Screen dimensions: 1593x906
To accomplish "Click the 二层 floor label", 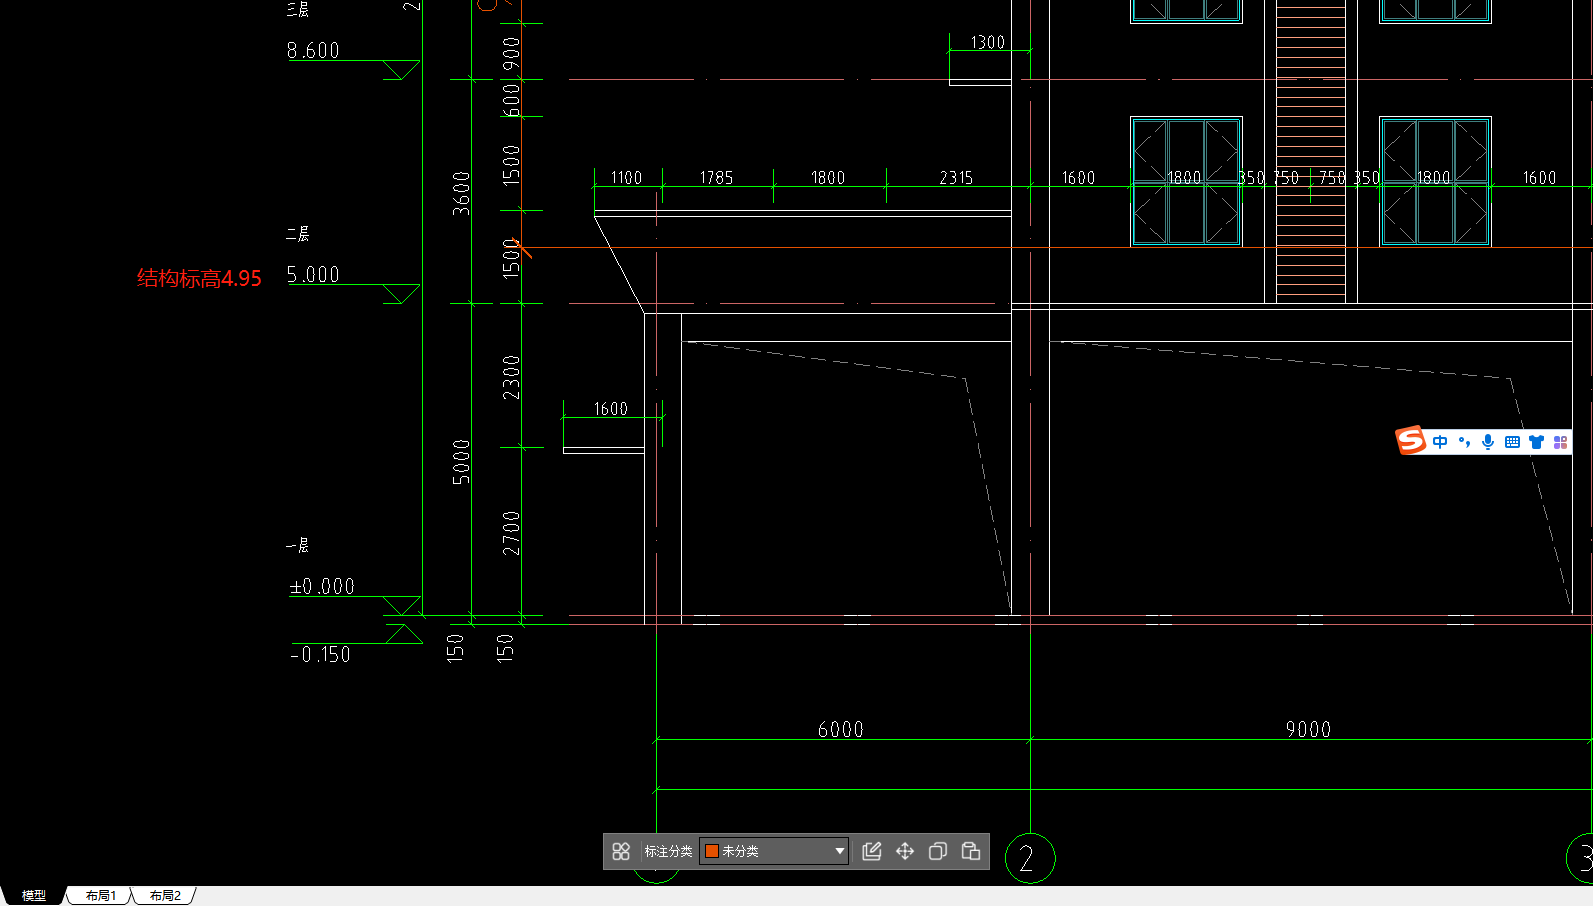I will [x=298, y=233].
